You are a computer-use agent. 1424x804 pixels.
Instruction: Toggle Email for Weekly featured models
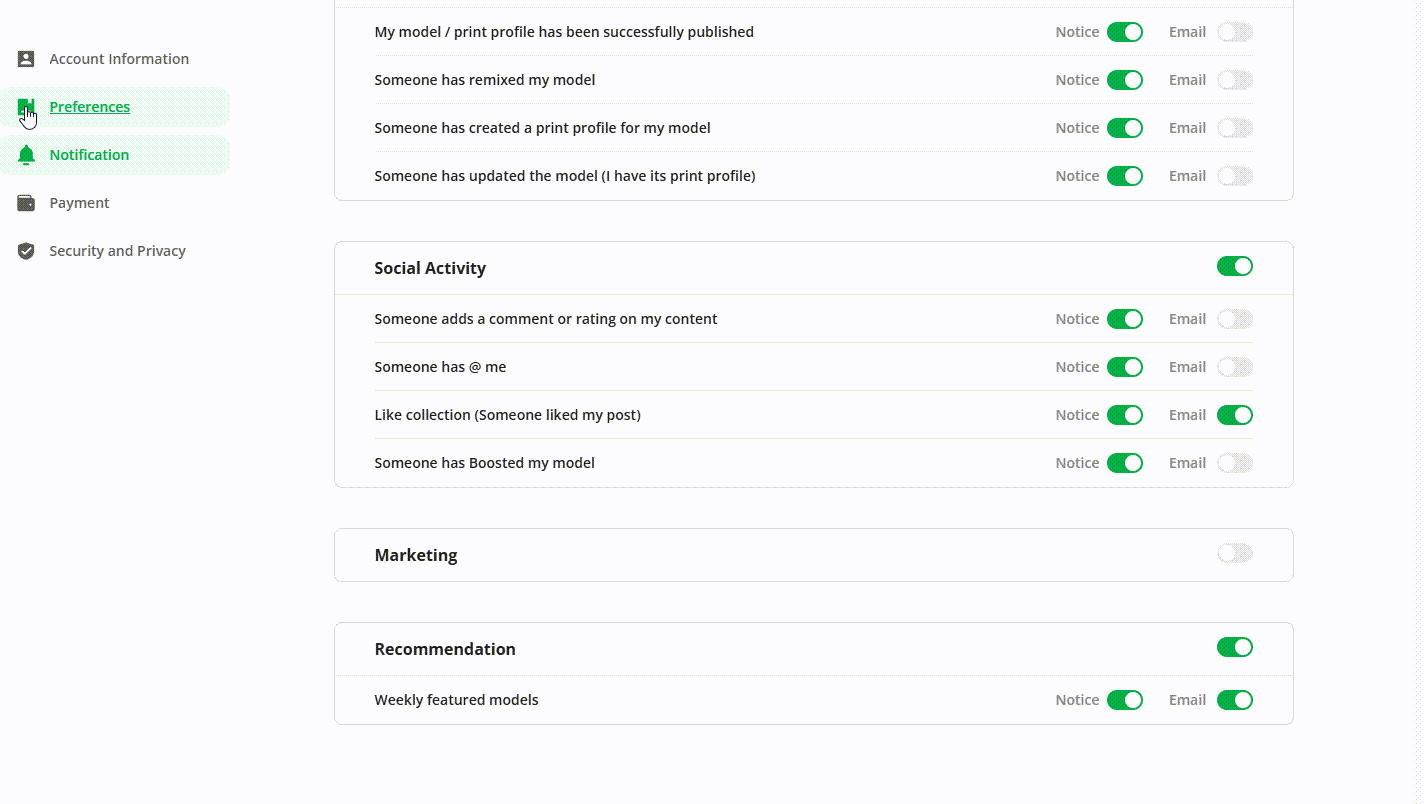pos(1234,700)
